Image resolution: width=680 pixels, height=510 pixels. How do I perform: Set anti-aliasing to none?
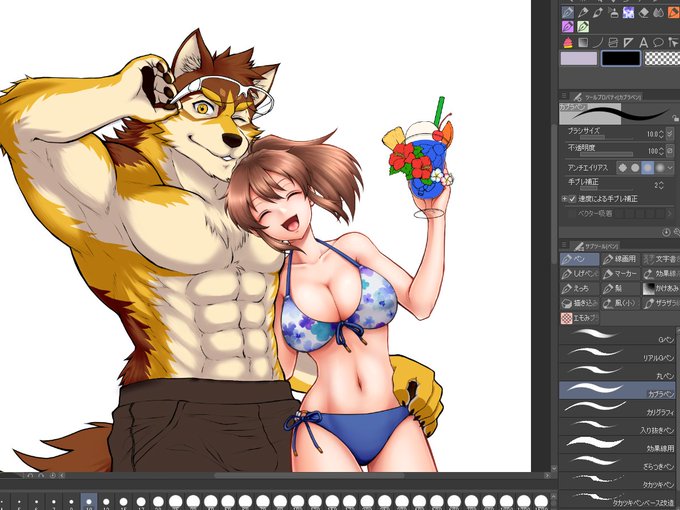623,167
